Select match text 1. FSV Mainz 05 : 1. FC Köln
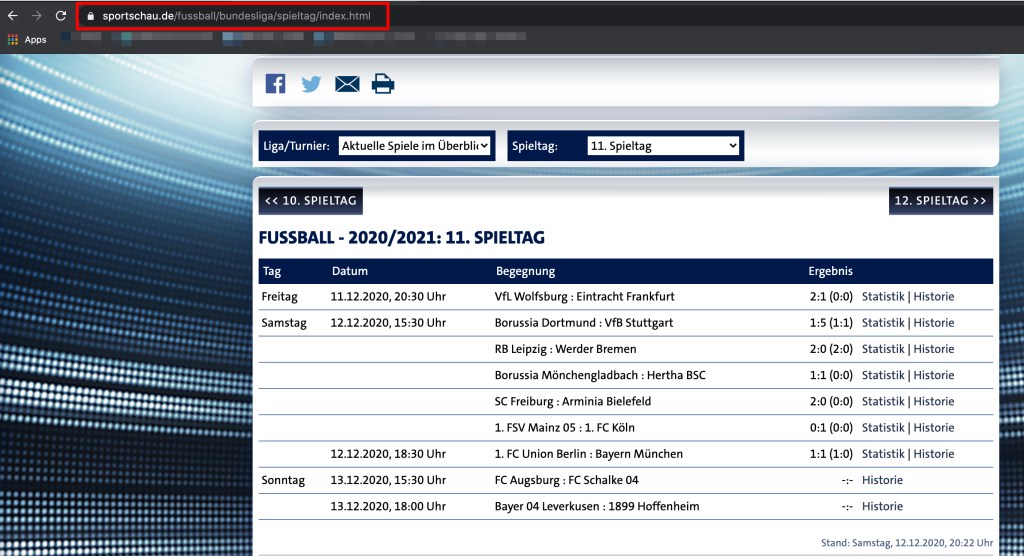 [564, 427]
